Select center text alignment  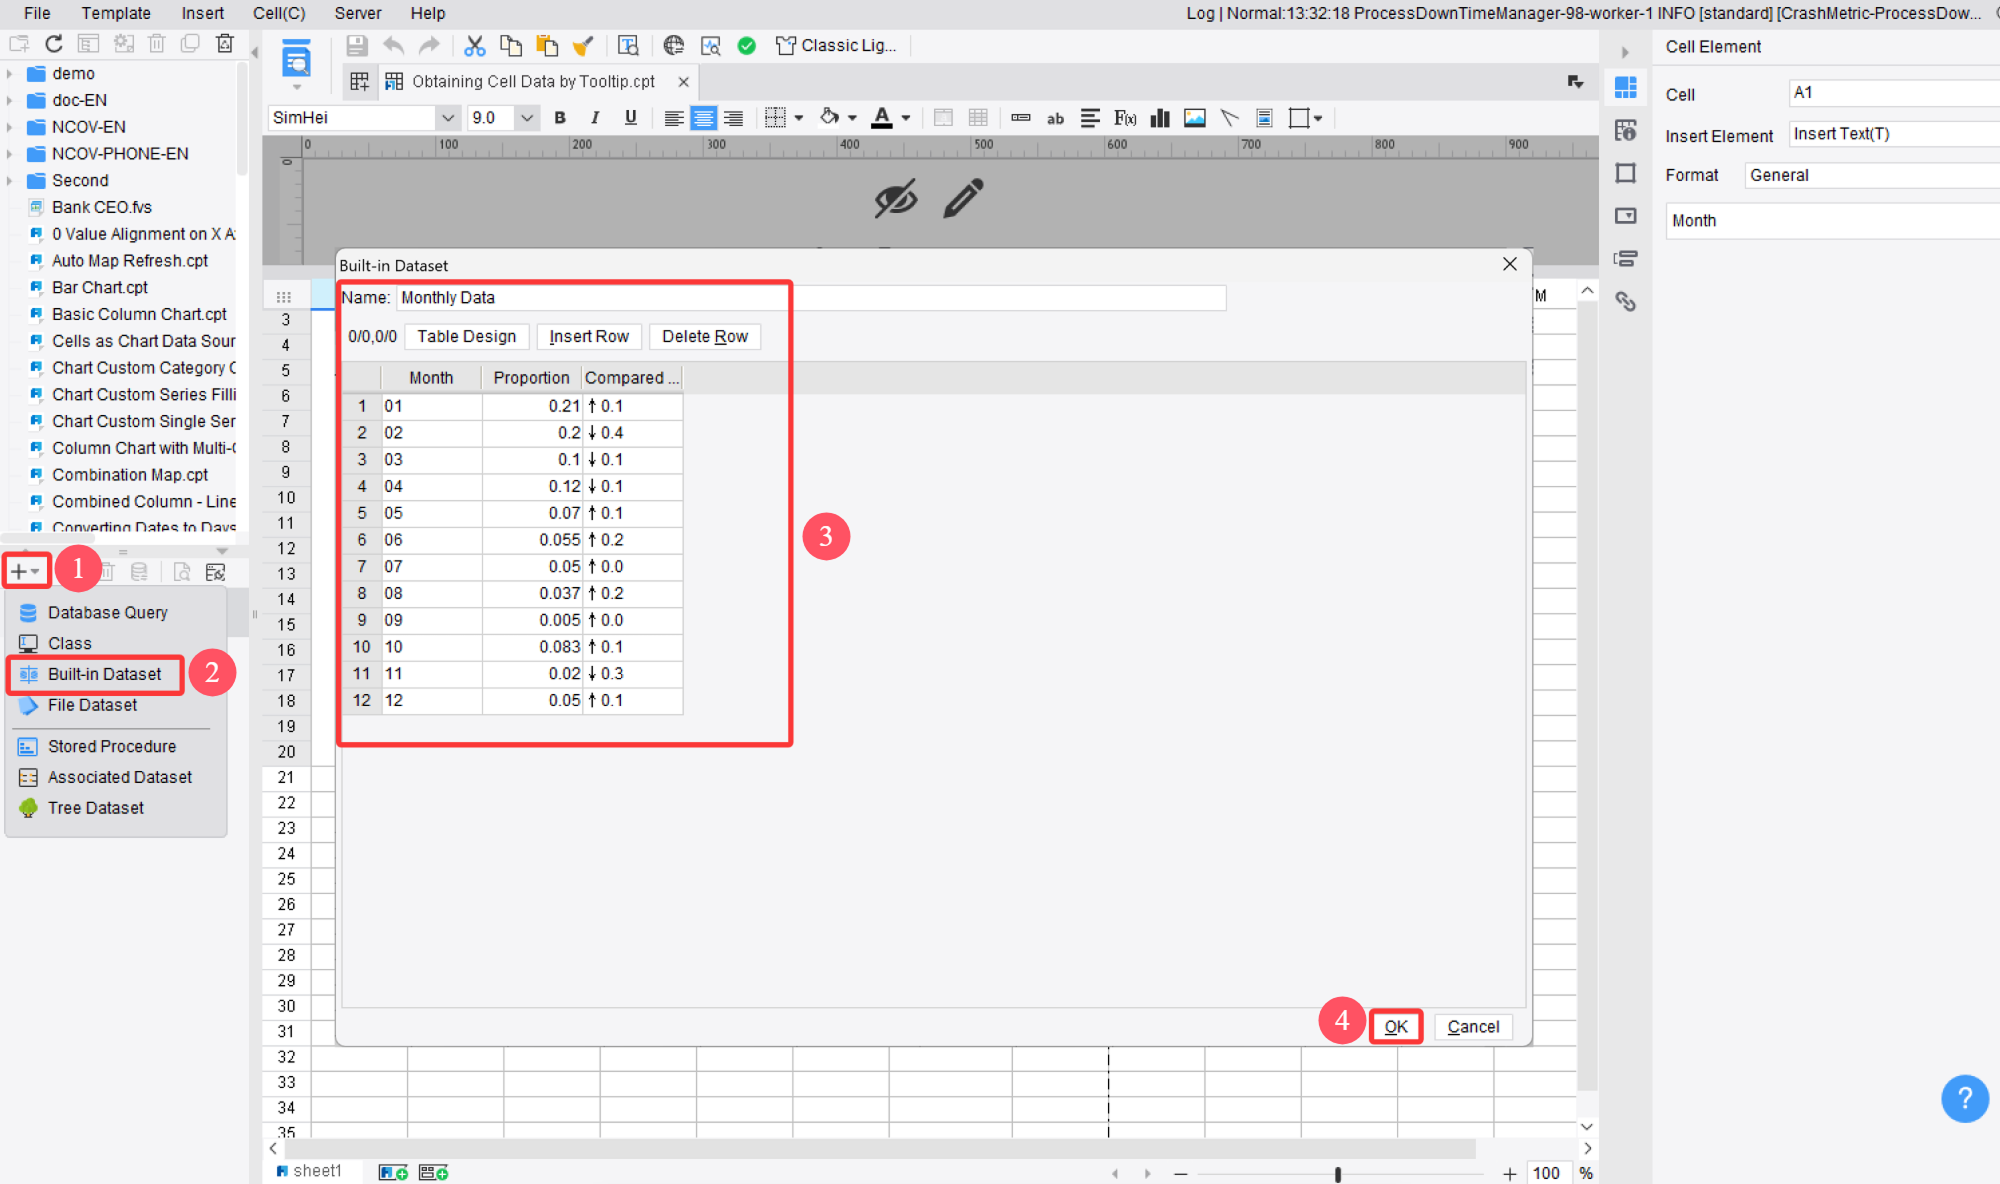[x=704, y=118]
